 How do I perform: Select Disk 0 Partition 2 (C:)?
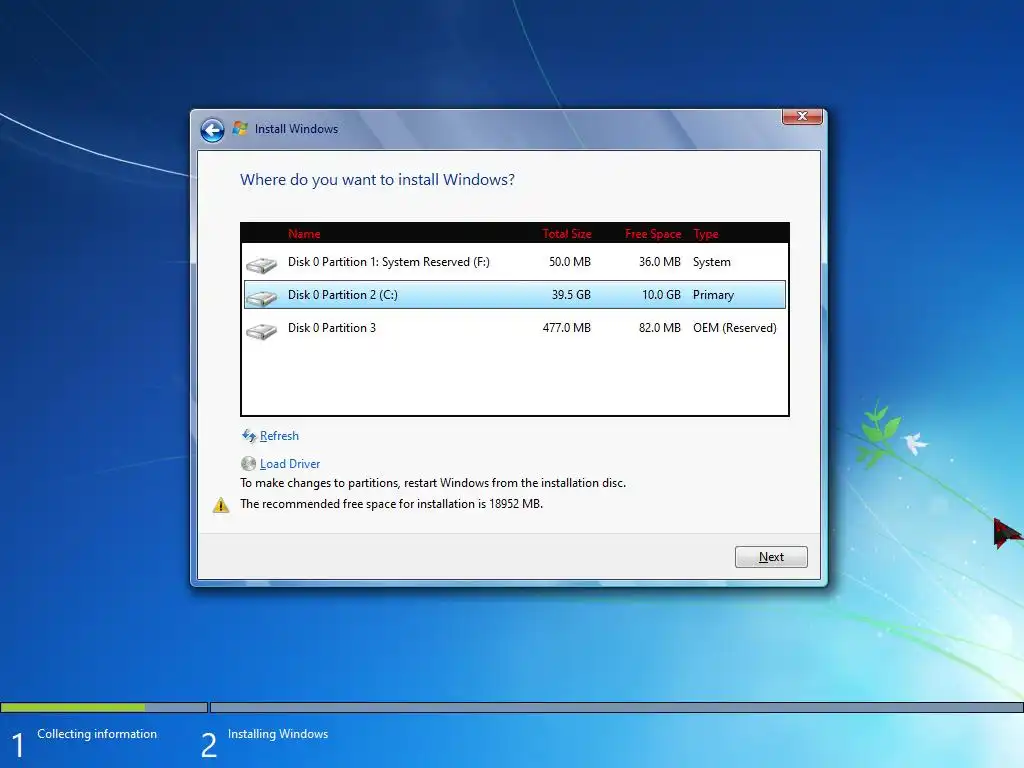515,295
